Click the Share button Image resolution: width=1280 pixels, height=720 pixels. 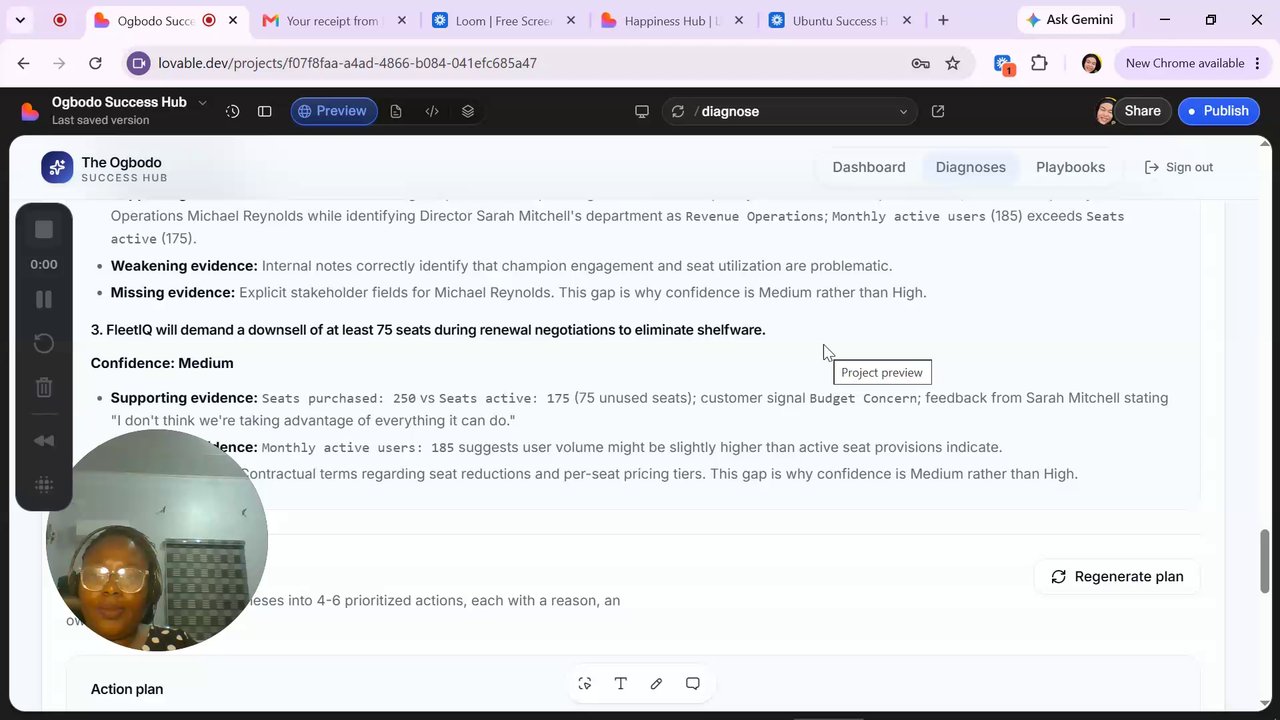coord(1142,111)
